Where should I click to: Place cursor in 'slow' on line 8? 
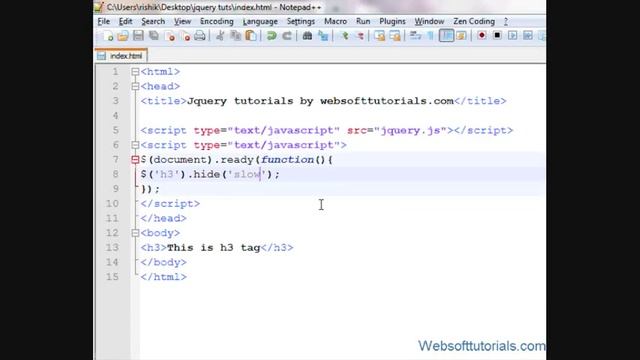pyautogui.click(x=247, y=174)
